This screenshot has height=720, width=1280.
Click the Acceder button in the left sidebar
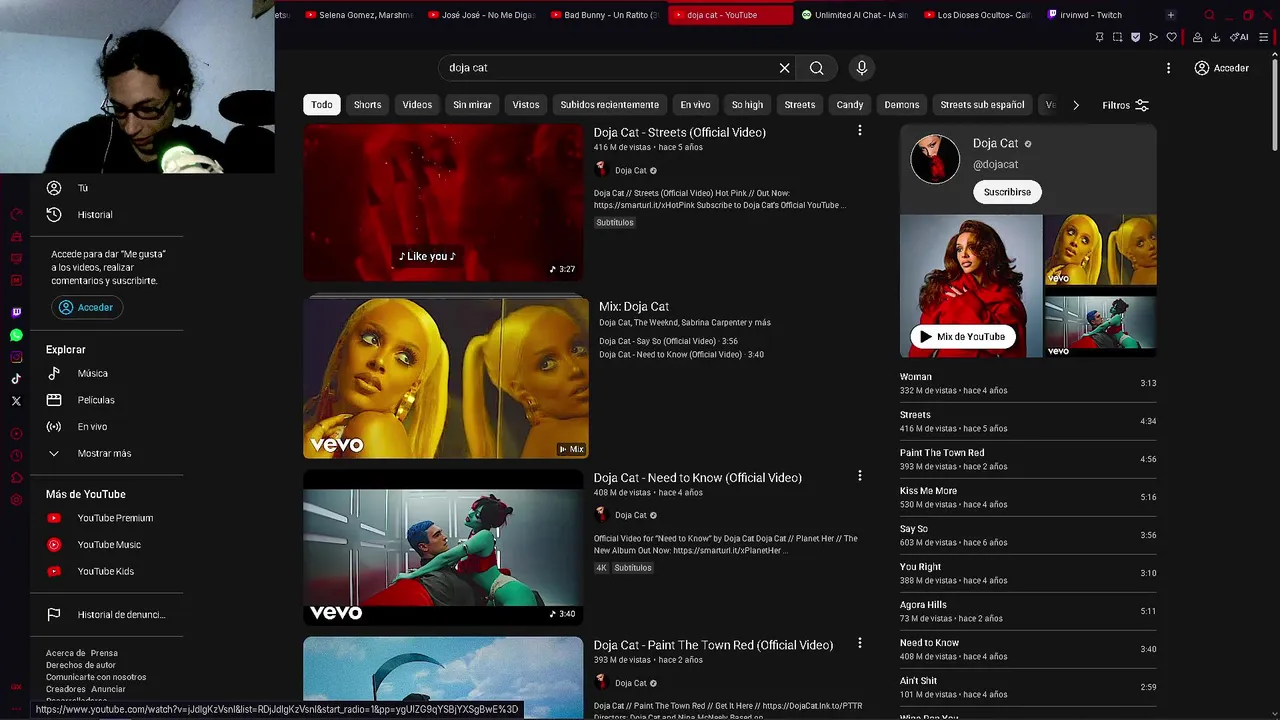click(86, 307)
